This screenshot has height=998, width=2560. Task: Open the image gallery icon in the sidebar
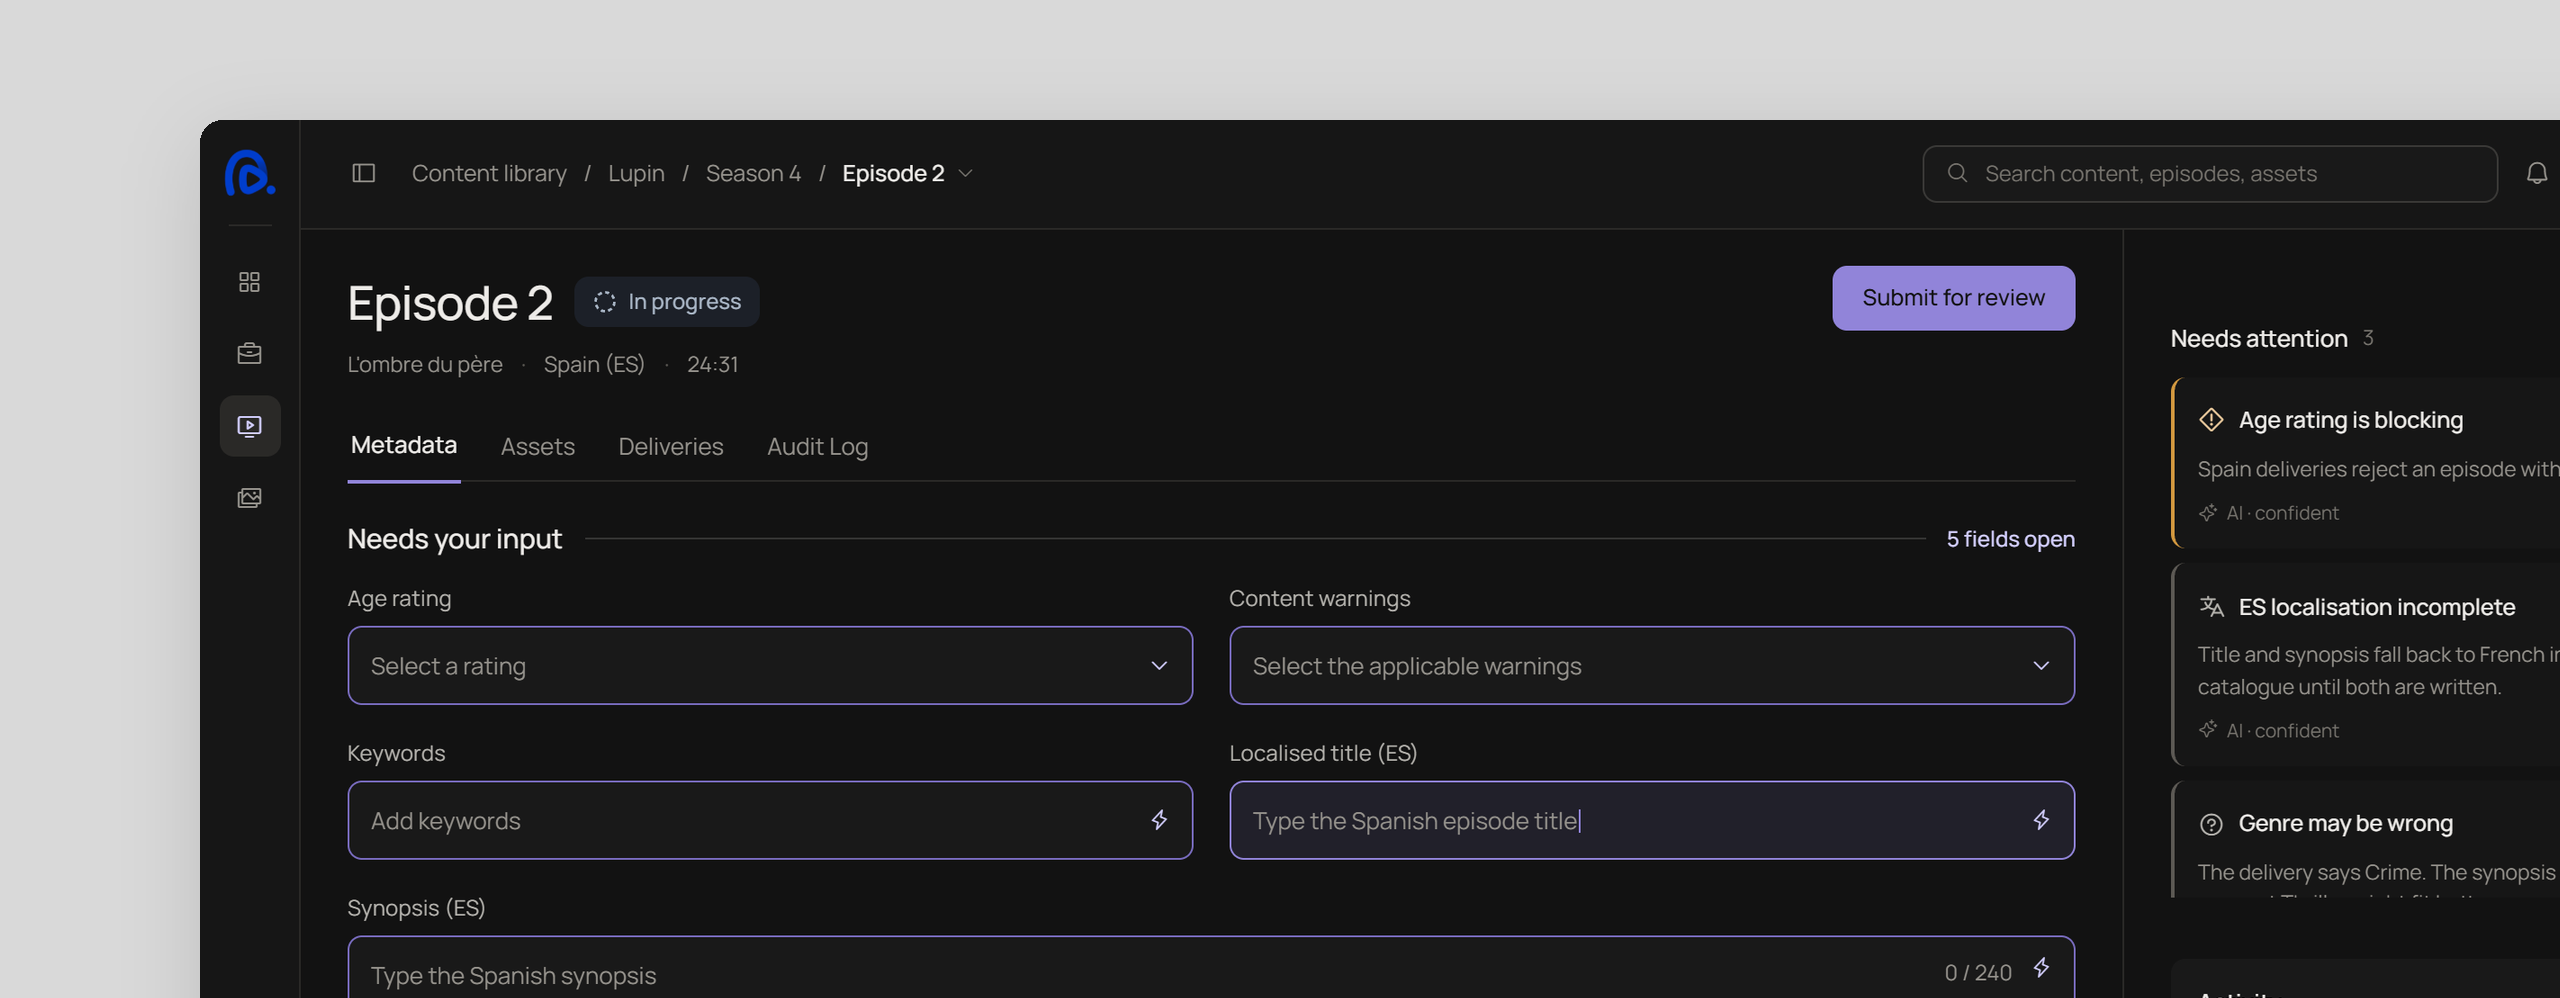click(249, 498)
